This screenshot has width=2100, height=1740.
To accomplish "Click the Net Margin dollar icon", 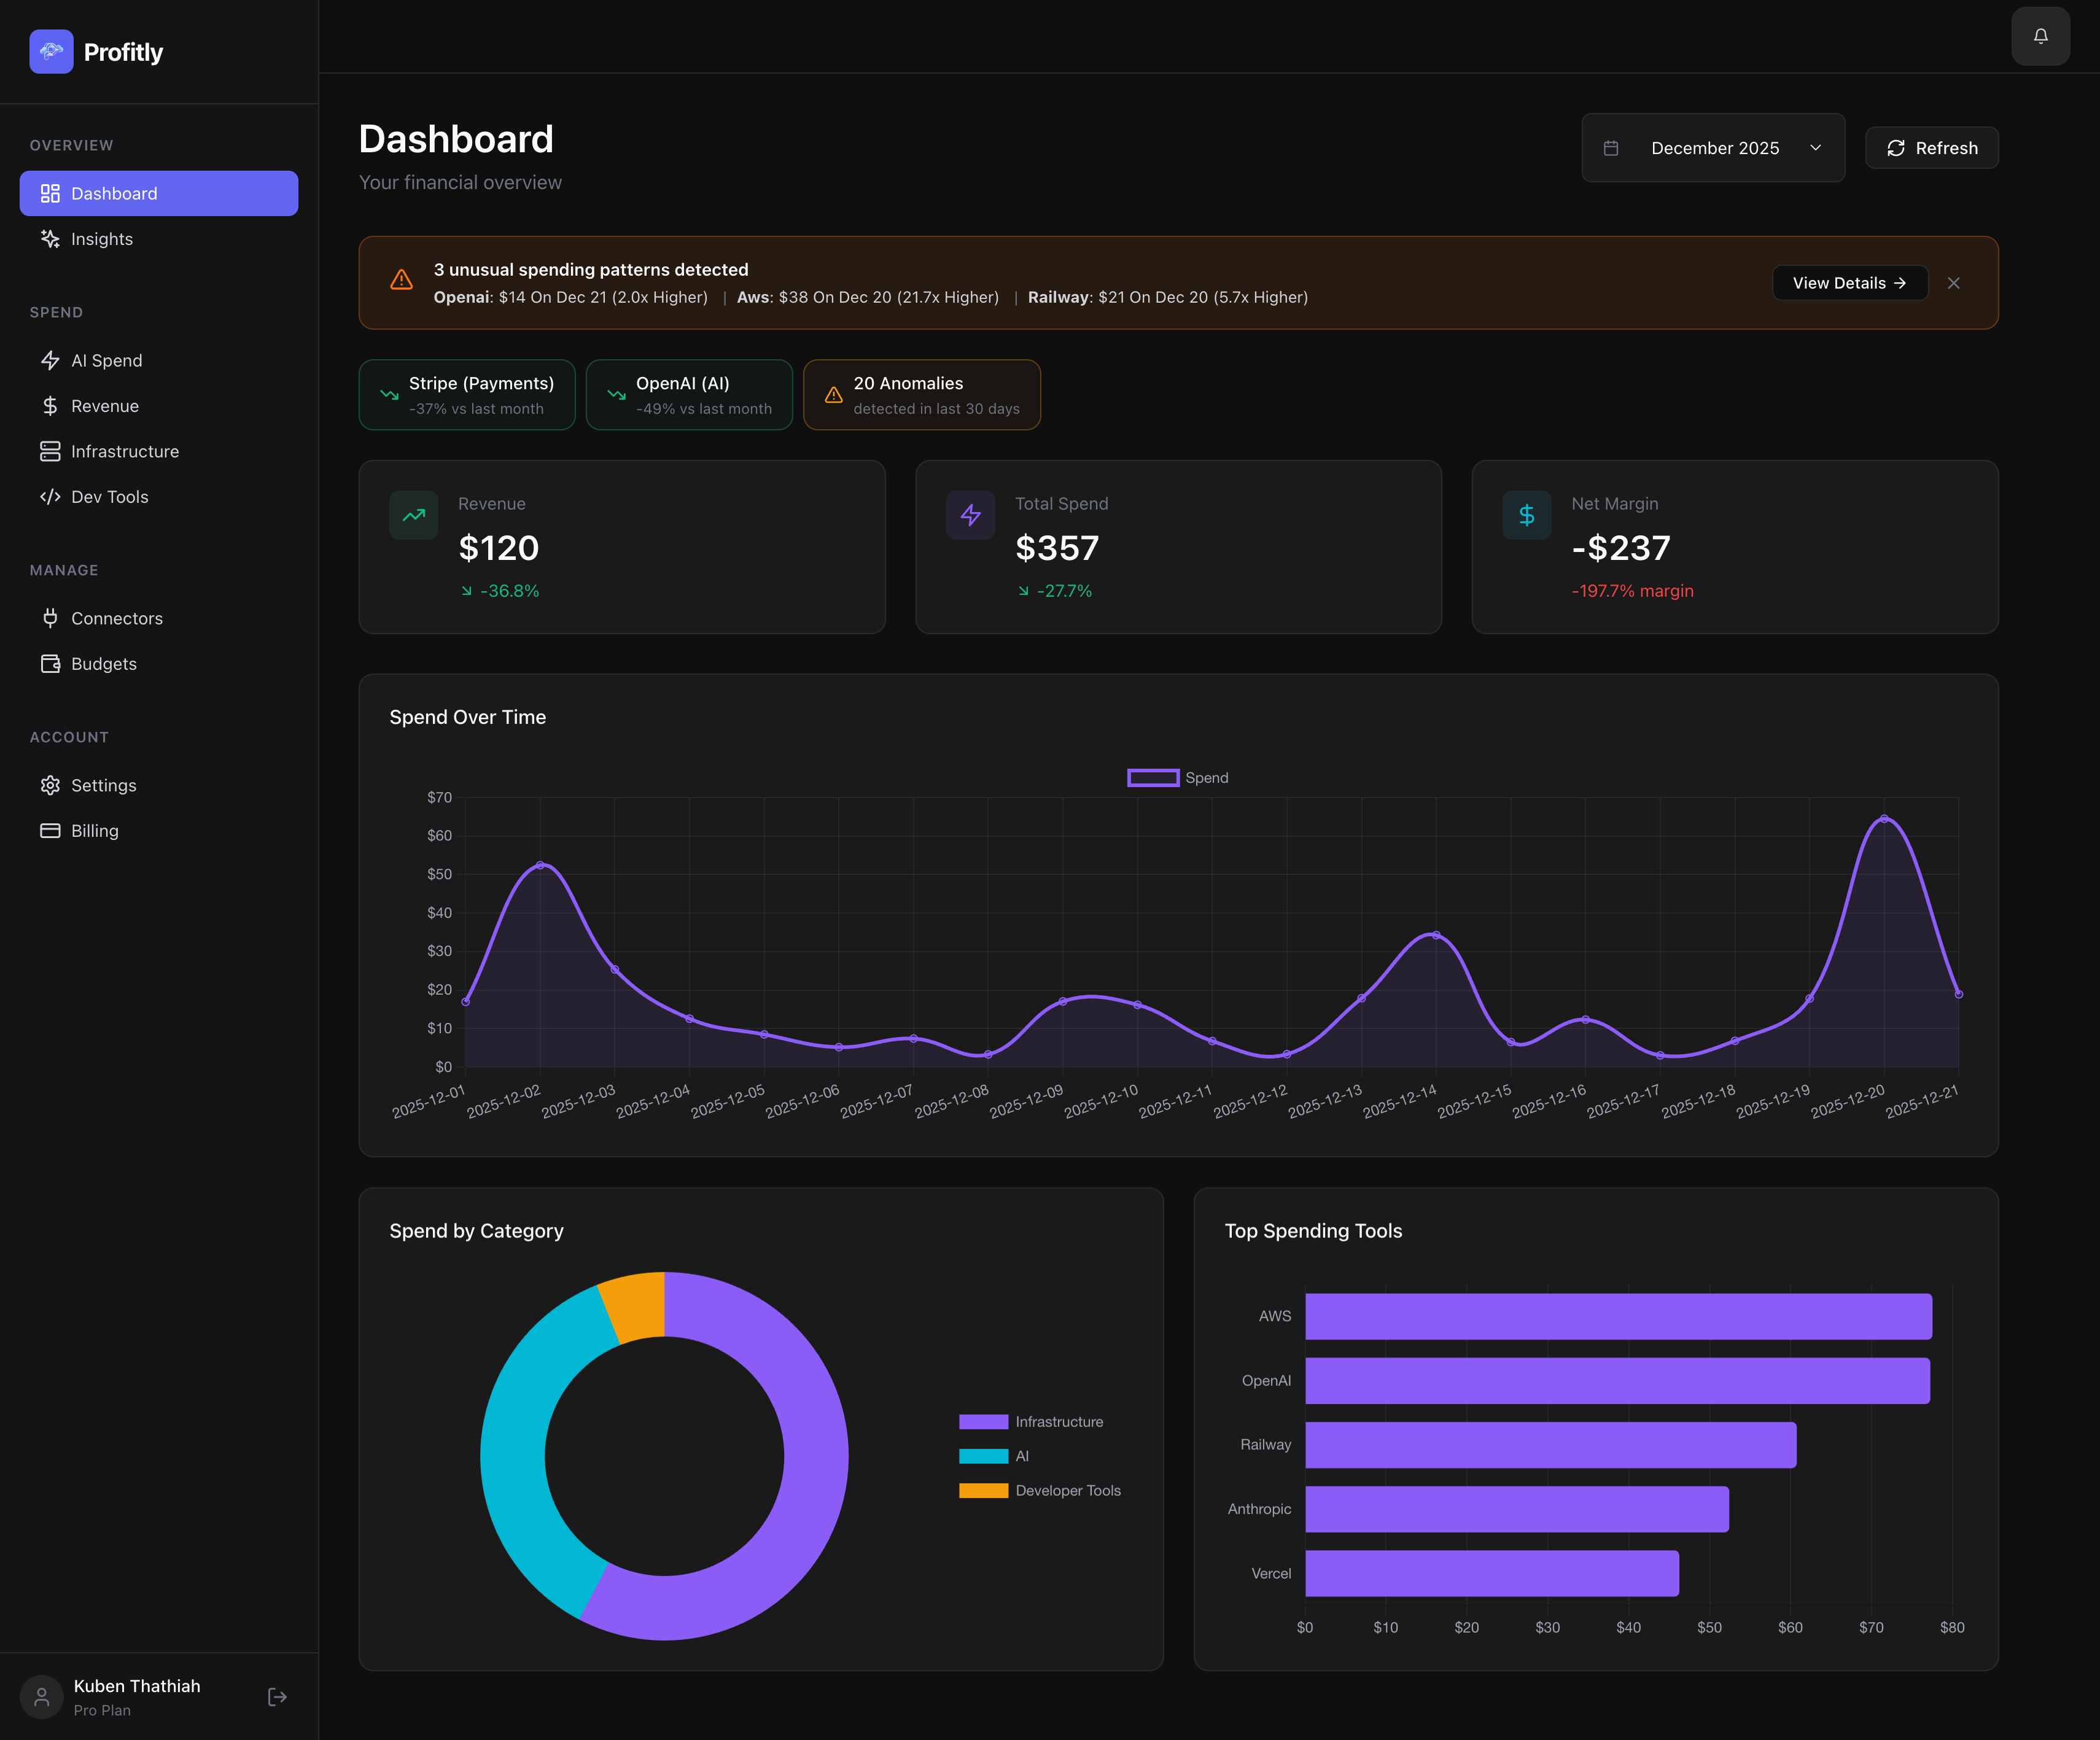I will coord(1526,515).
